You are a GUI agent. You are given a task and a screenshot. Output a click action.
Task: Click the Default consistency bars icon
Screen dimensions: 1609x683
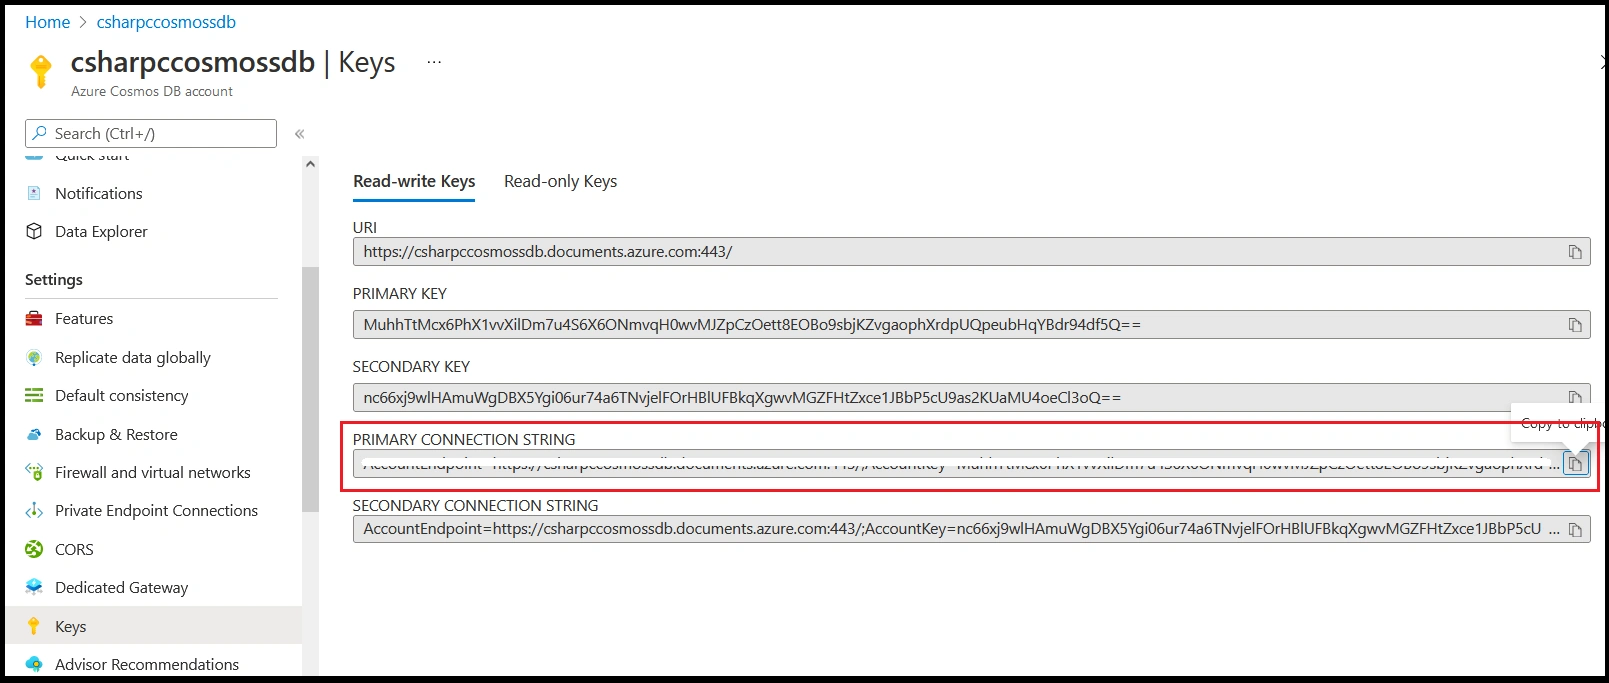click(x=34, y=396)
